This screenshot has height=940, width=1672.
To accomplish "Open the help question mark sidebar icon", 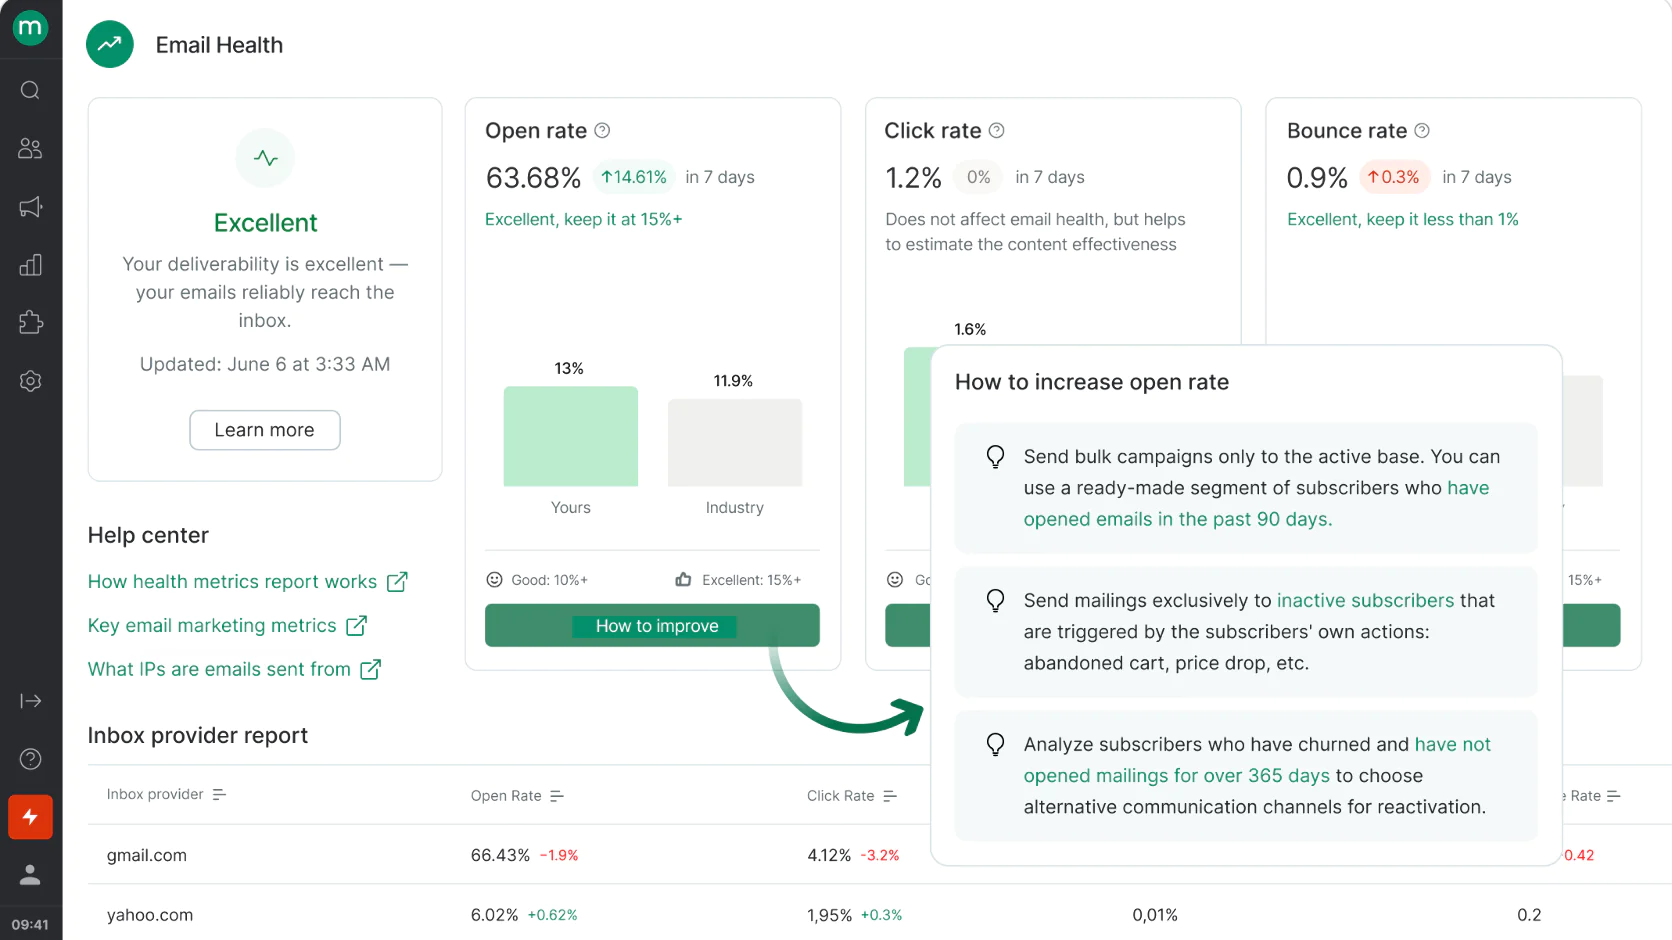I will tap(30, 759).
